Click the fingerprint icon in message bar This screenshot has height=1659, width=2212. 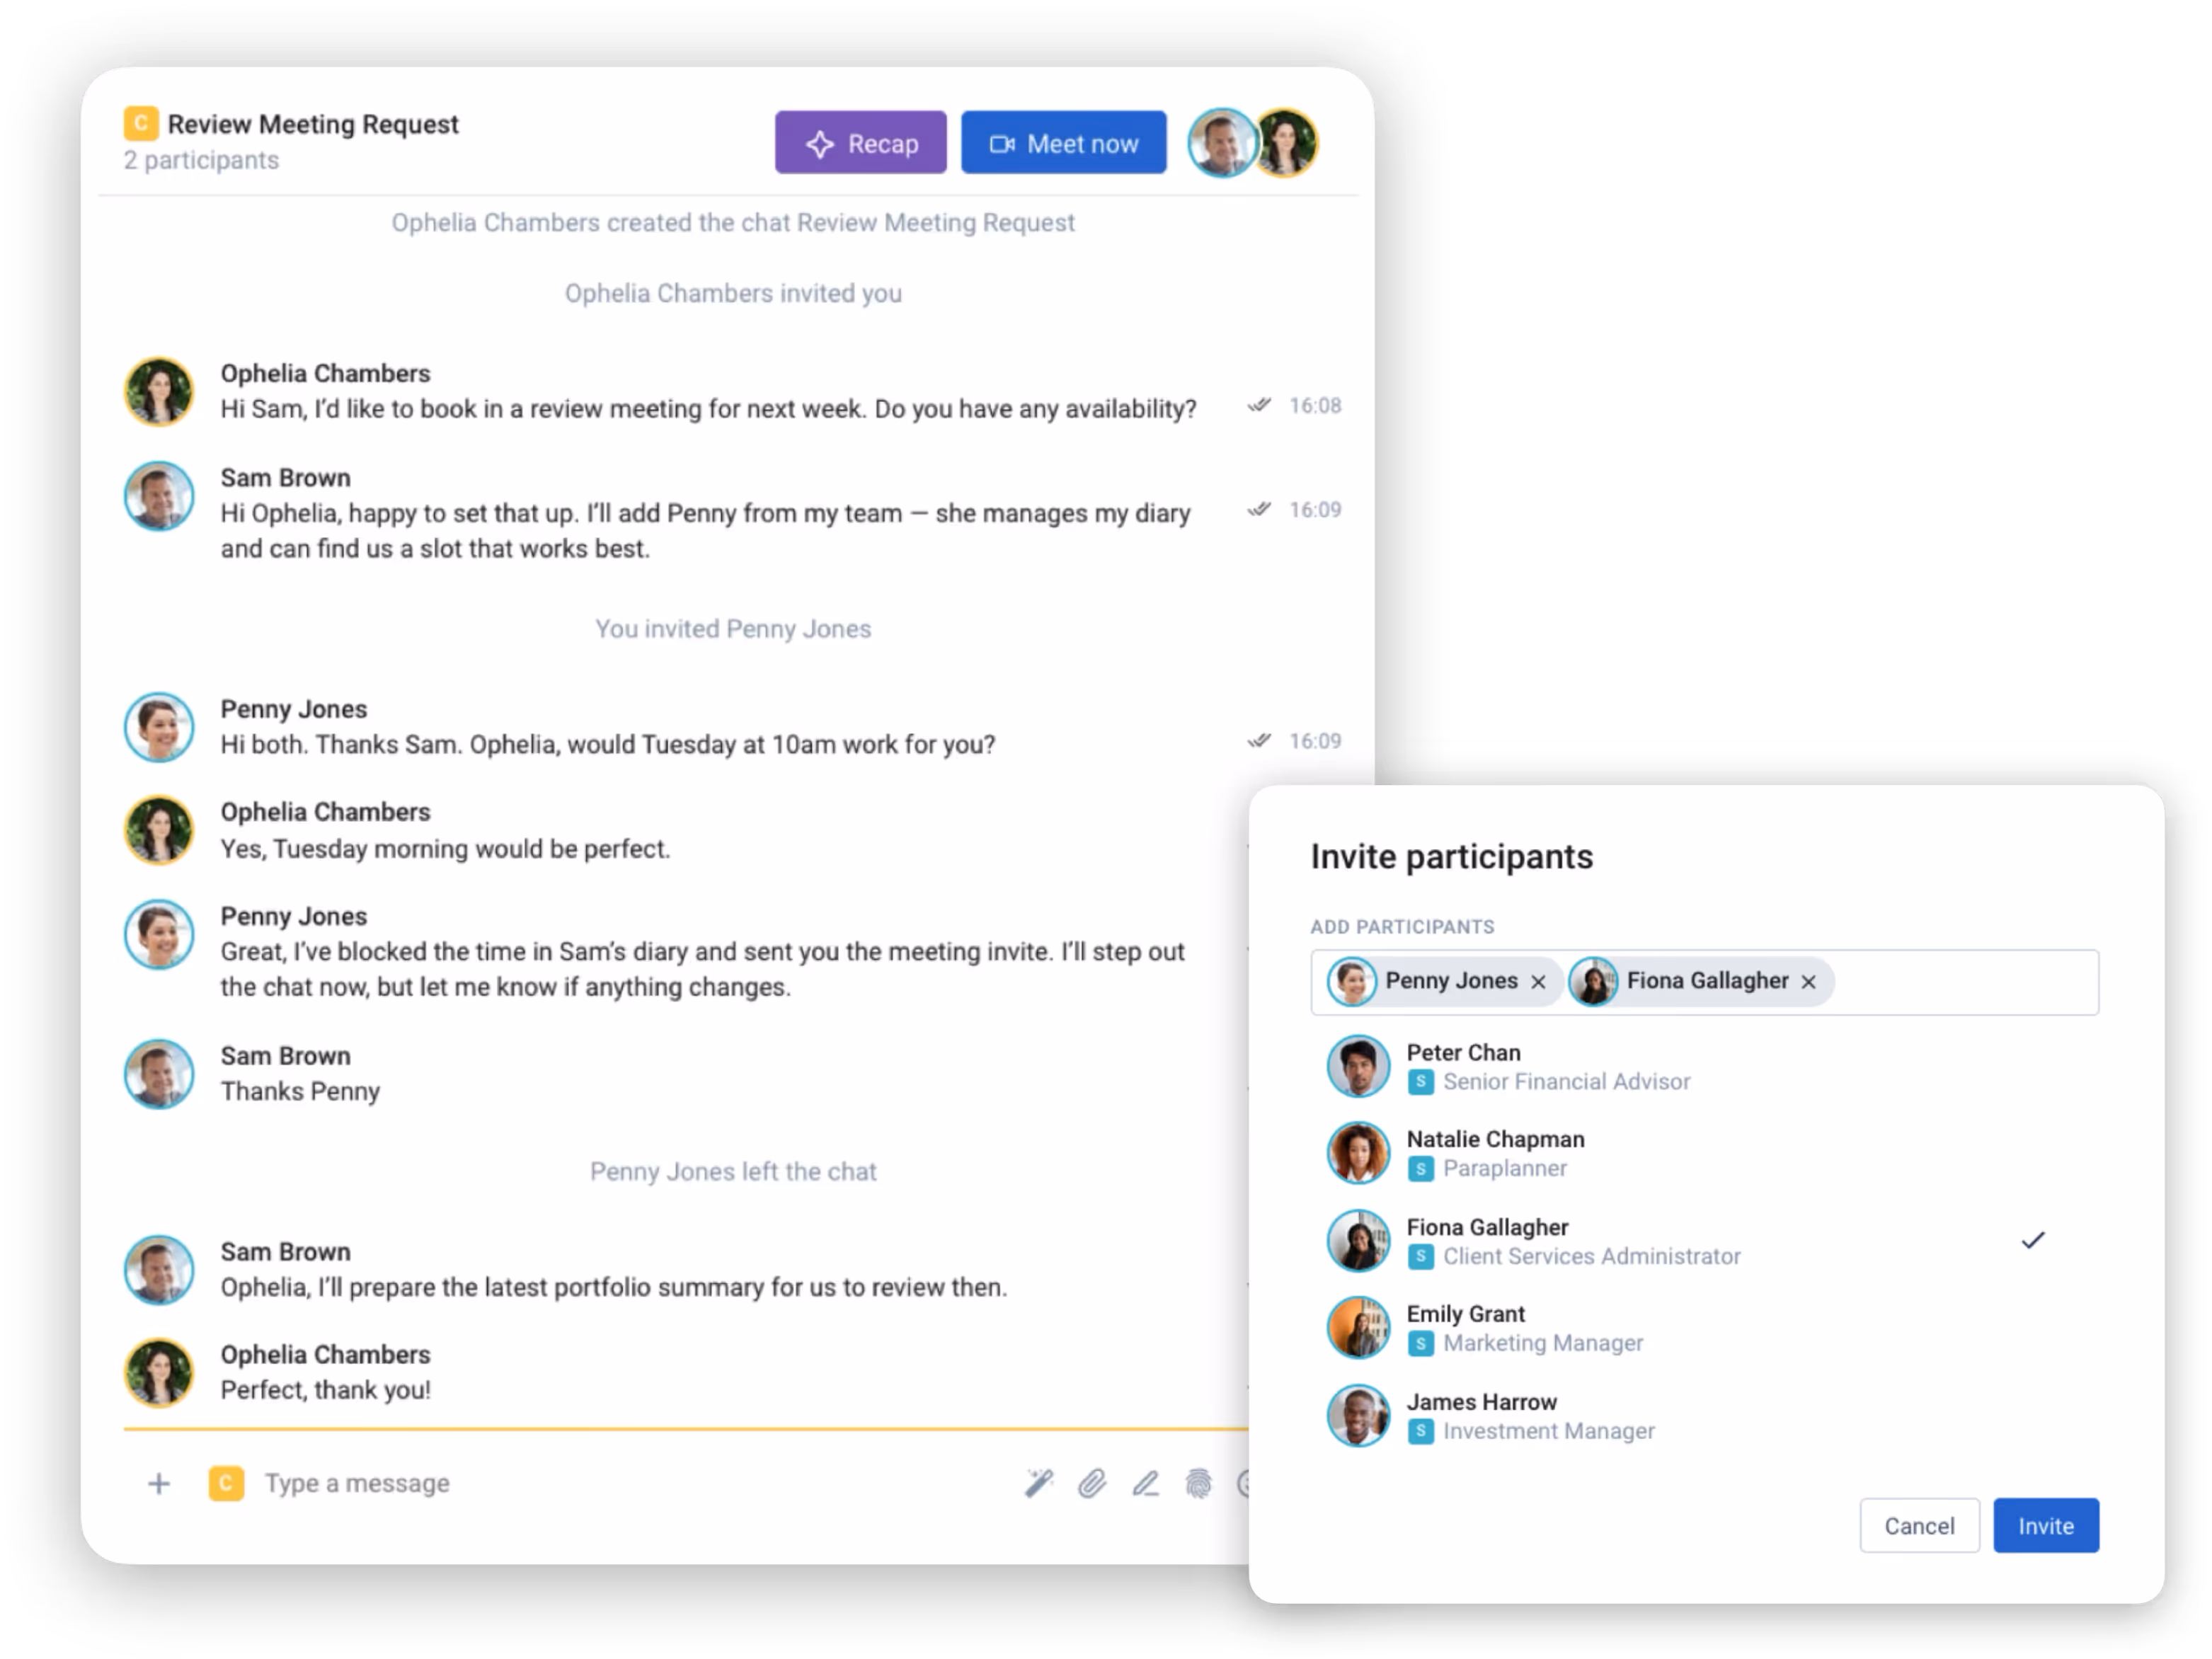(x=1198, y=1483)
